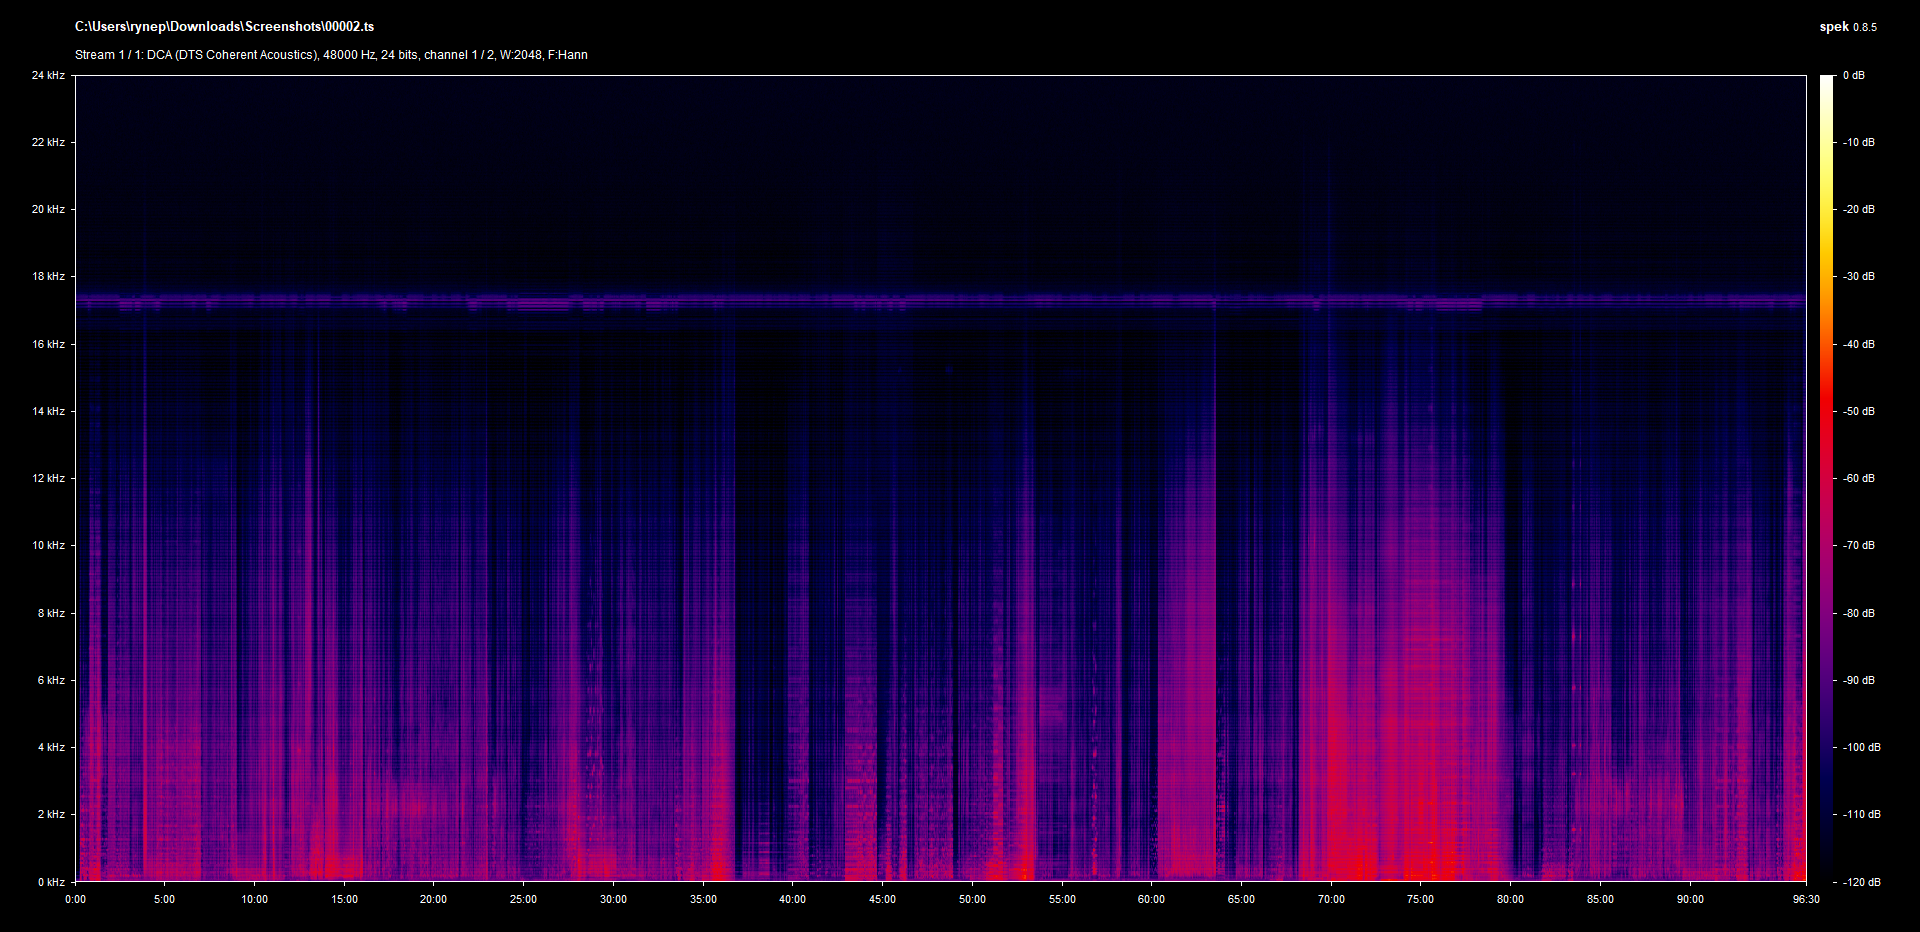Select the -40 dB scale label
This screenshot has width=1920, height=932.
(1859, 344)
